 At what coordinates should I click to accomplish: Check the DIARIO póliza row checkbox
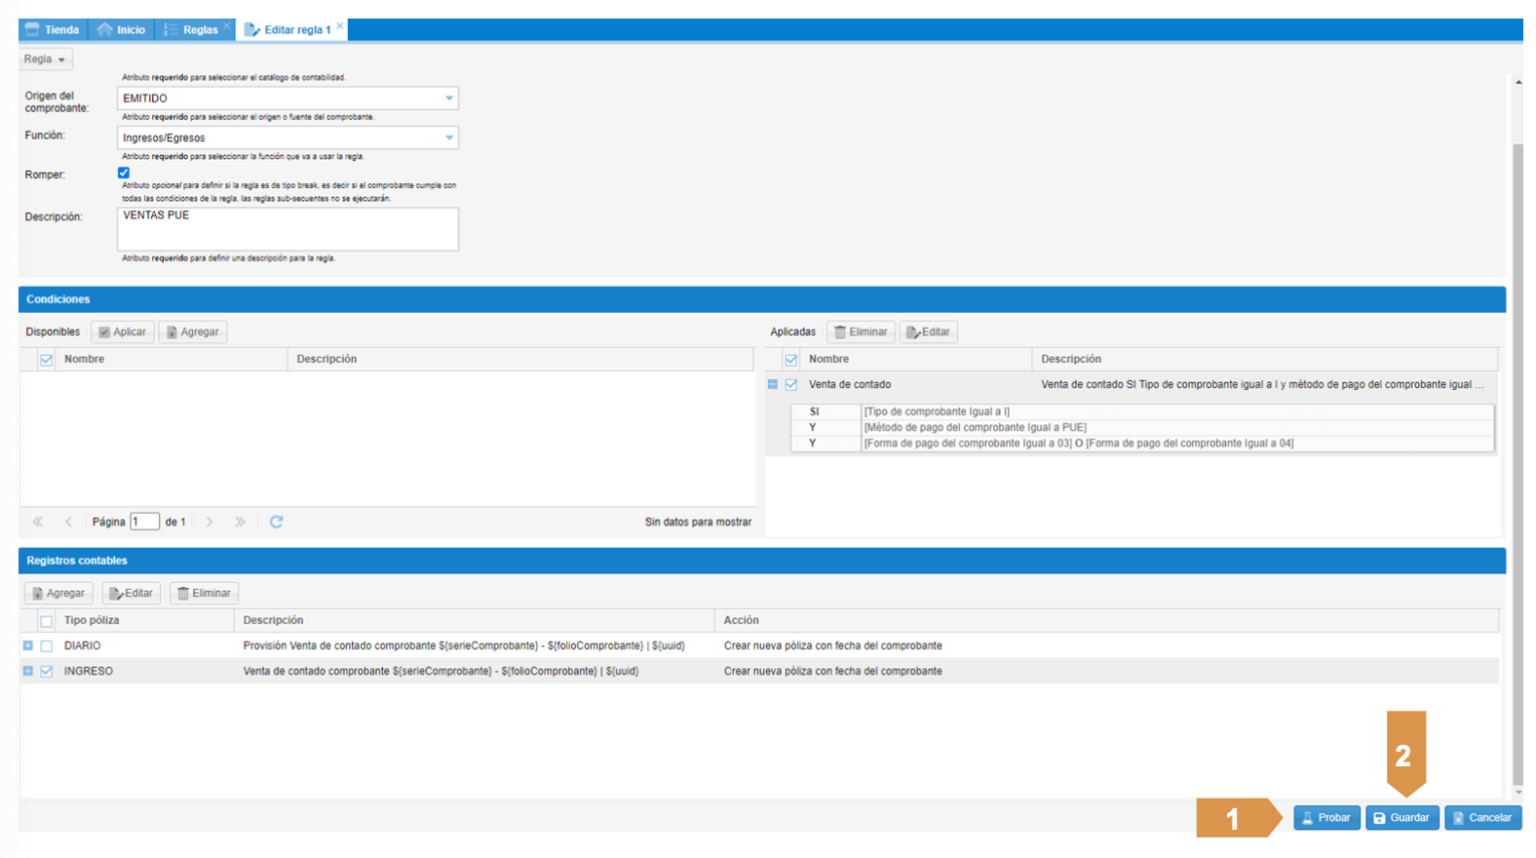[x=47, y=646]
